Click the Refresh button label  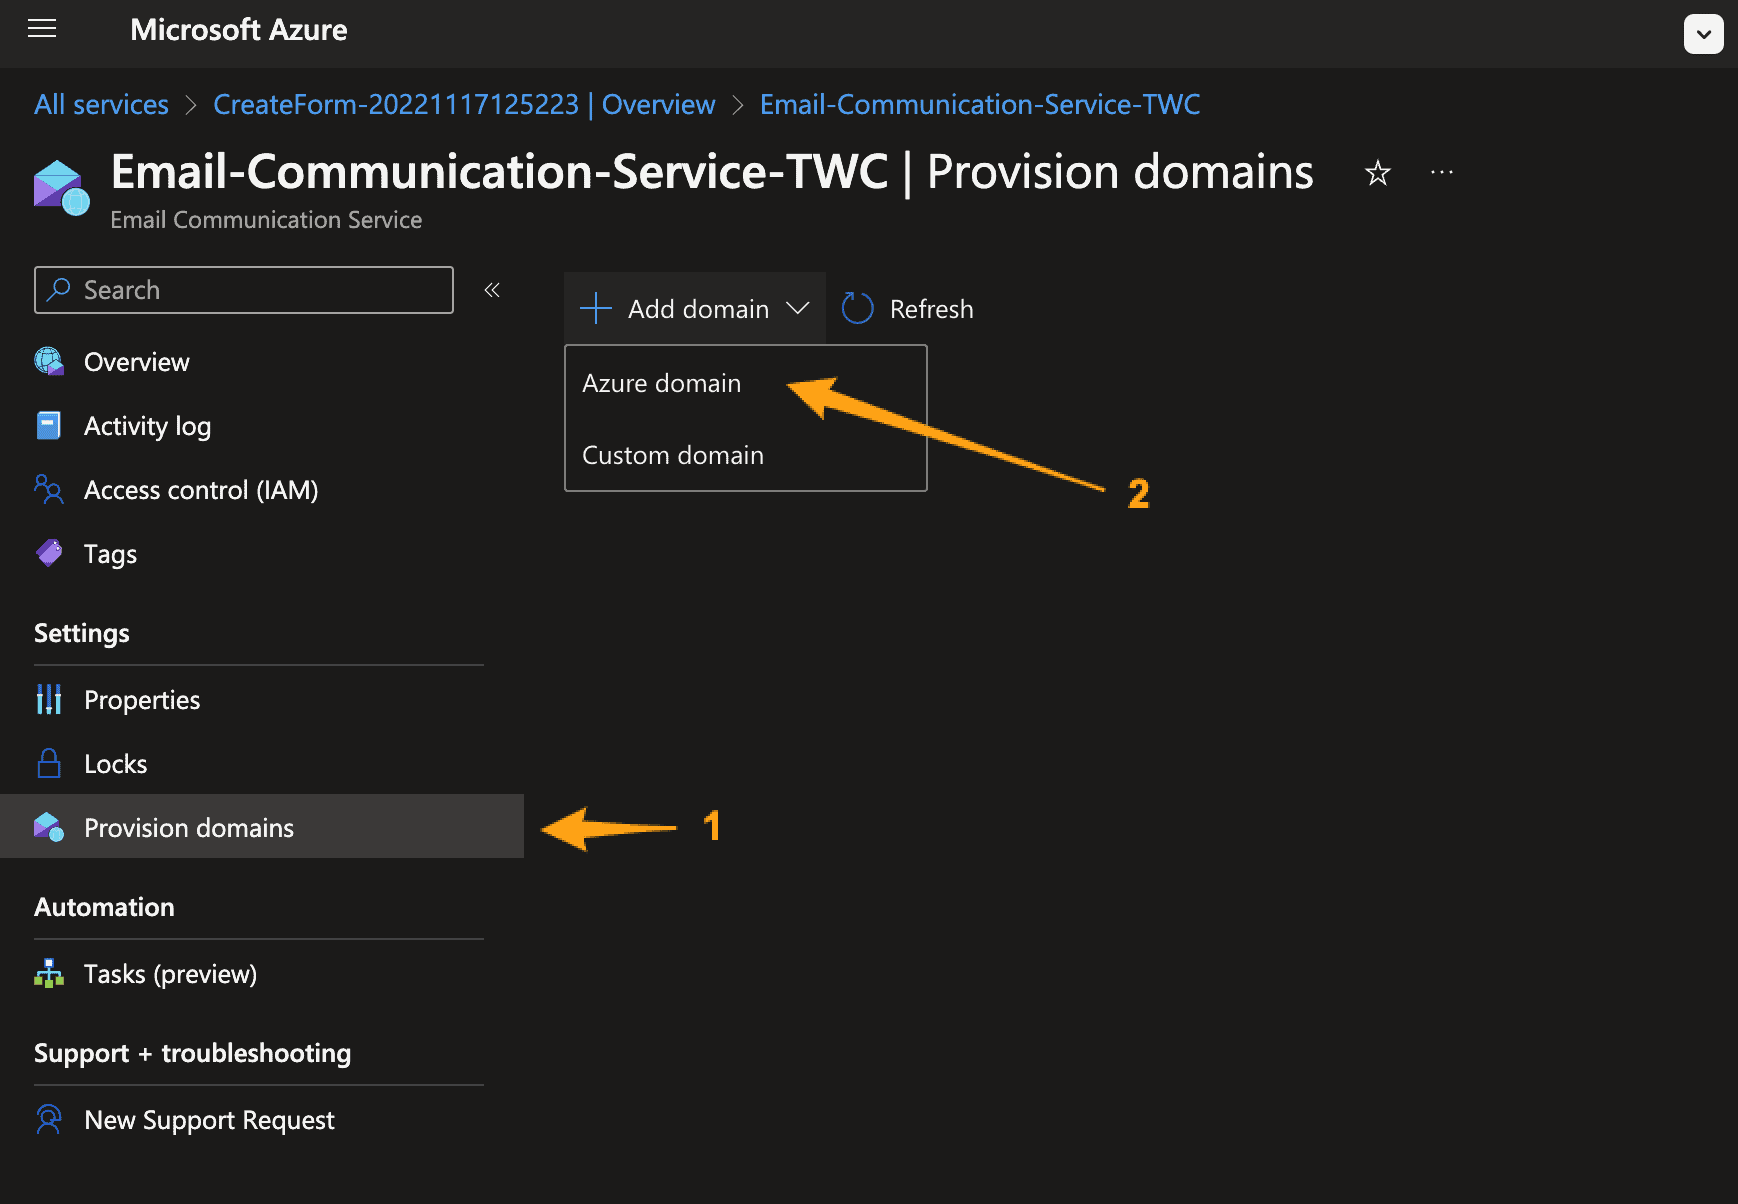931,309
